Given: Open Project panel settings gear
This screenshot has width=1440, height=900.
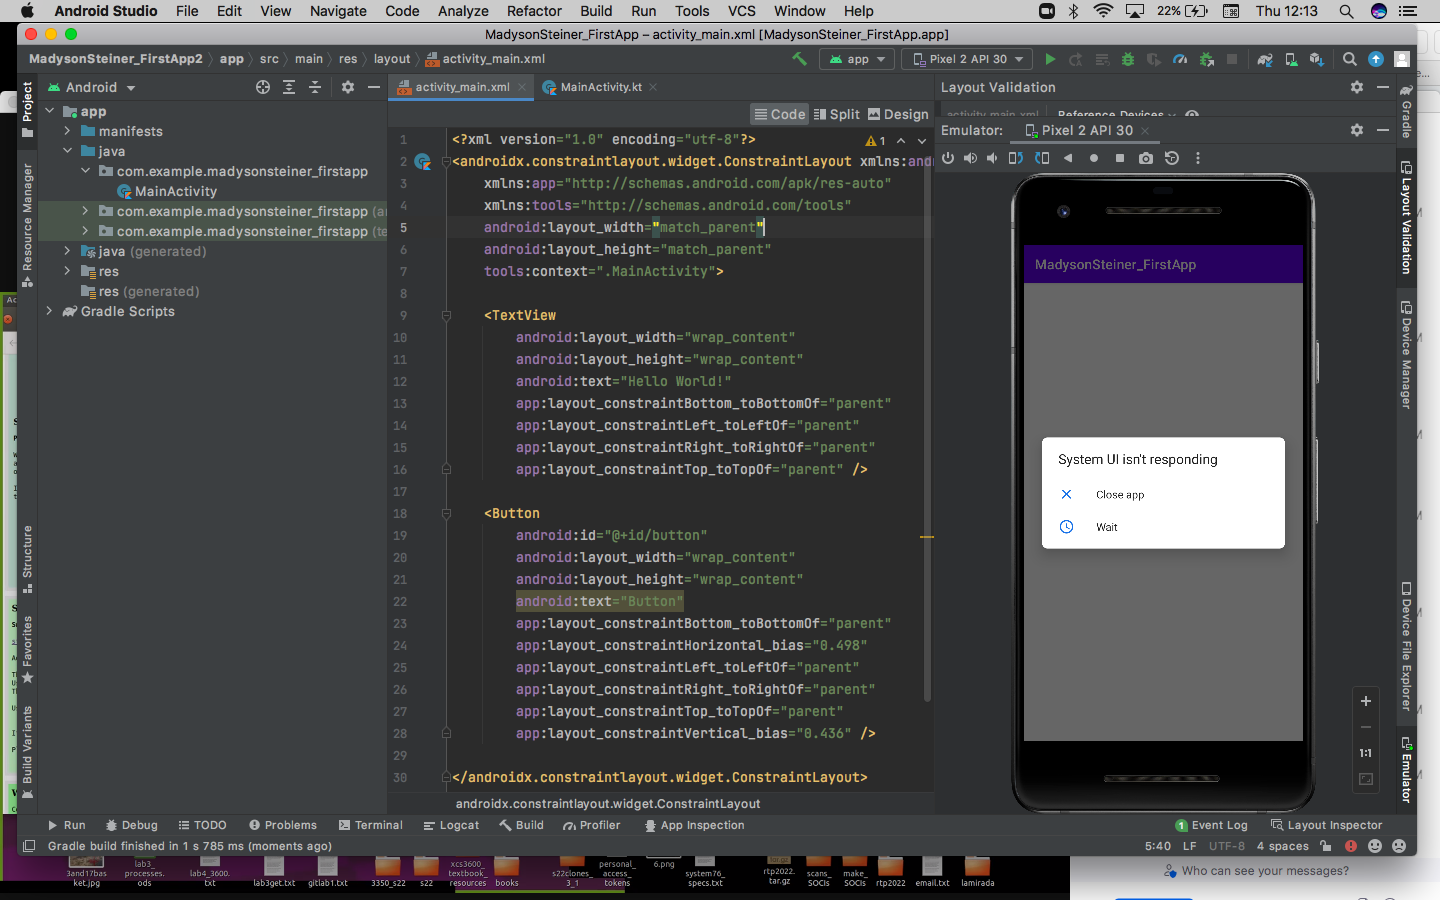Looking at the screenshot, I should tap(348, 87).
